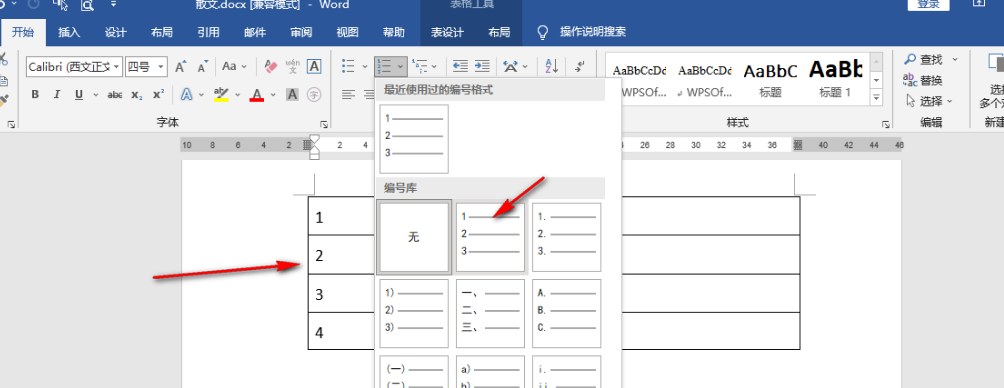This screenshot has height=388, width=1004.
Task: Increase paragraph indent
Action: (482, 66)
